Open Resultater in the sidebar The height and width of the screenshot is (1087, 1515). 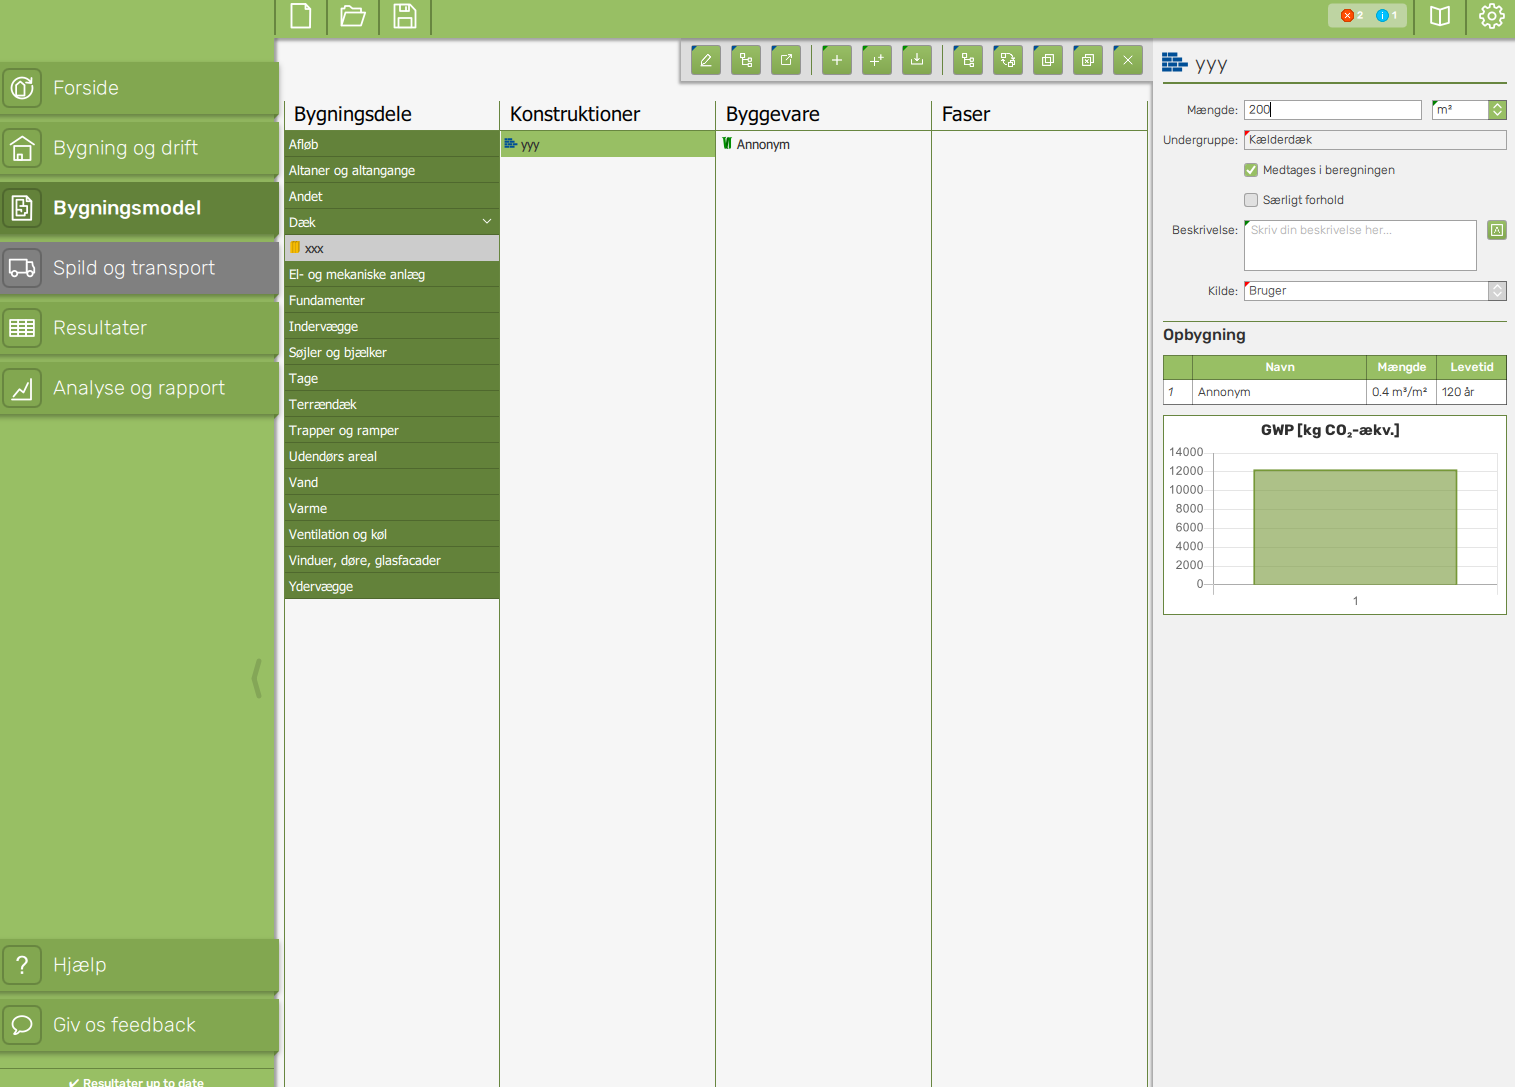[x=139, y=328]
